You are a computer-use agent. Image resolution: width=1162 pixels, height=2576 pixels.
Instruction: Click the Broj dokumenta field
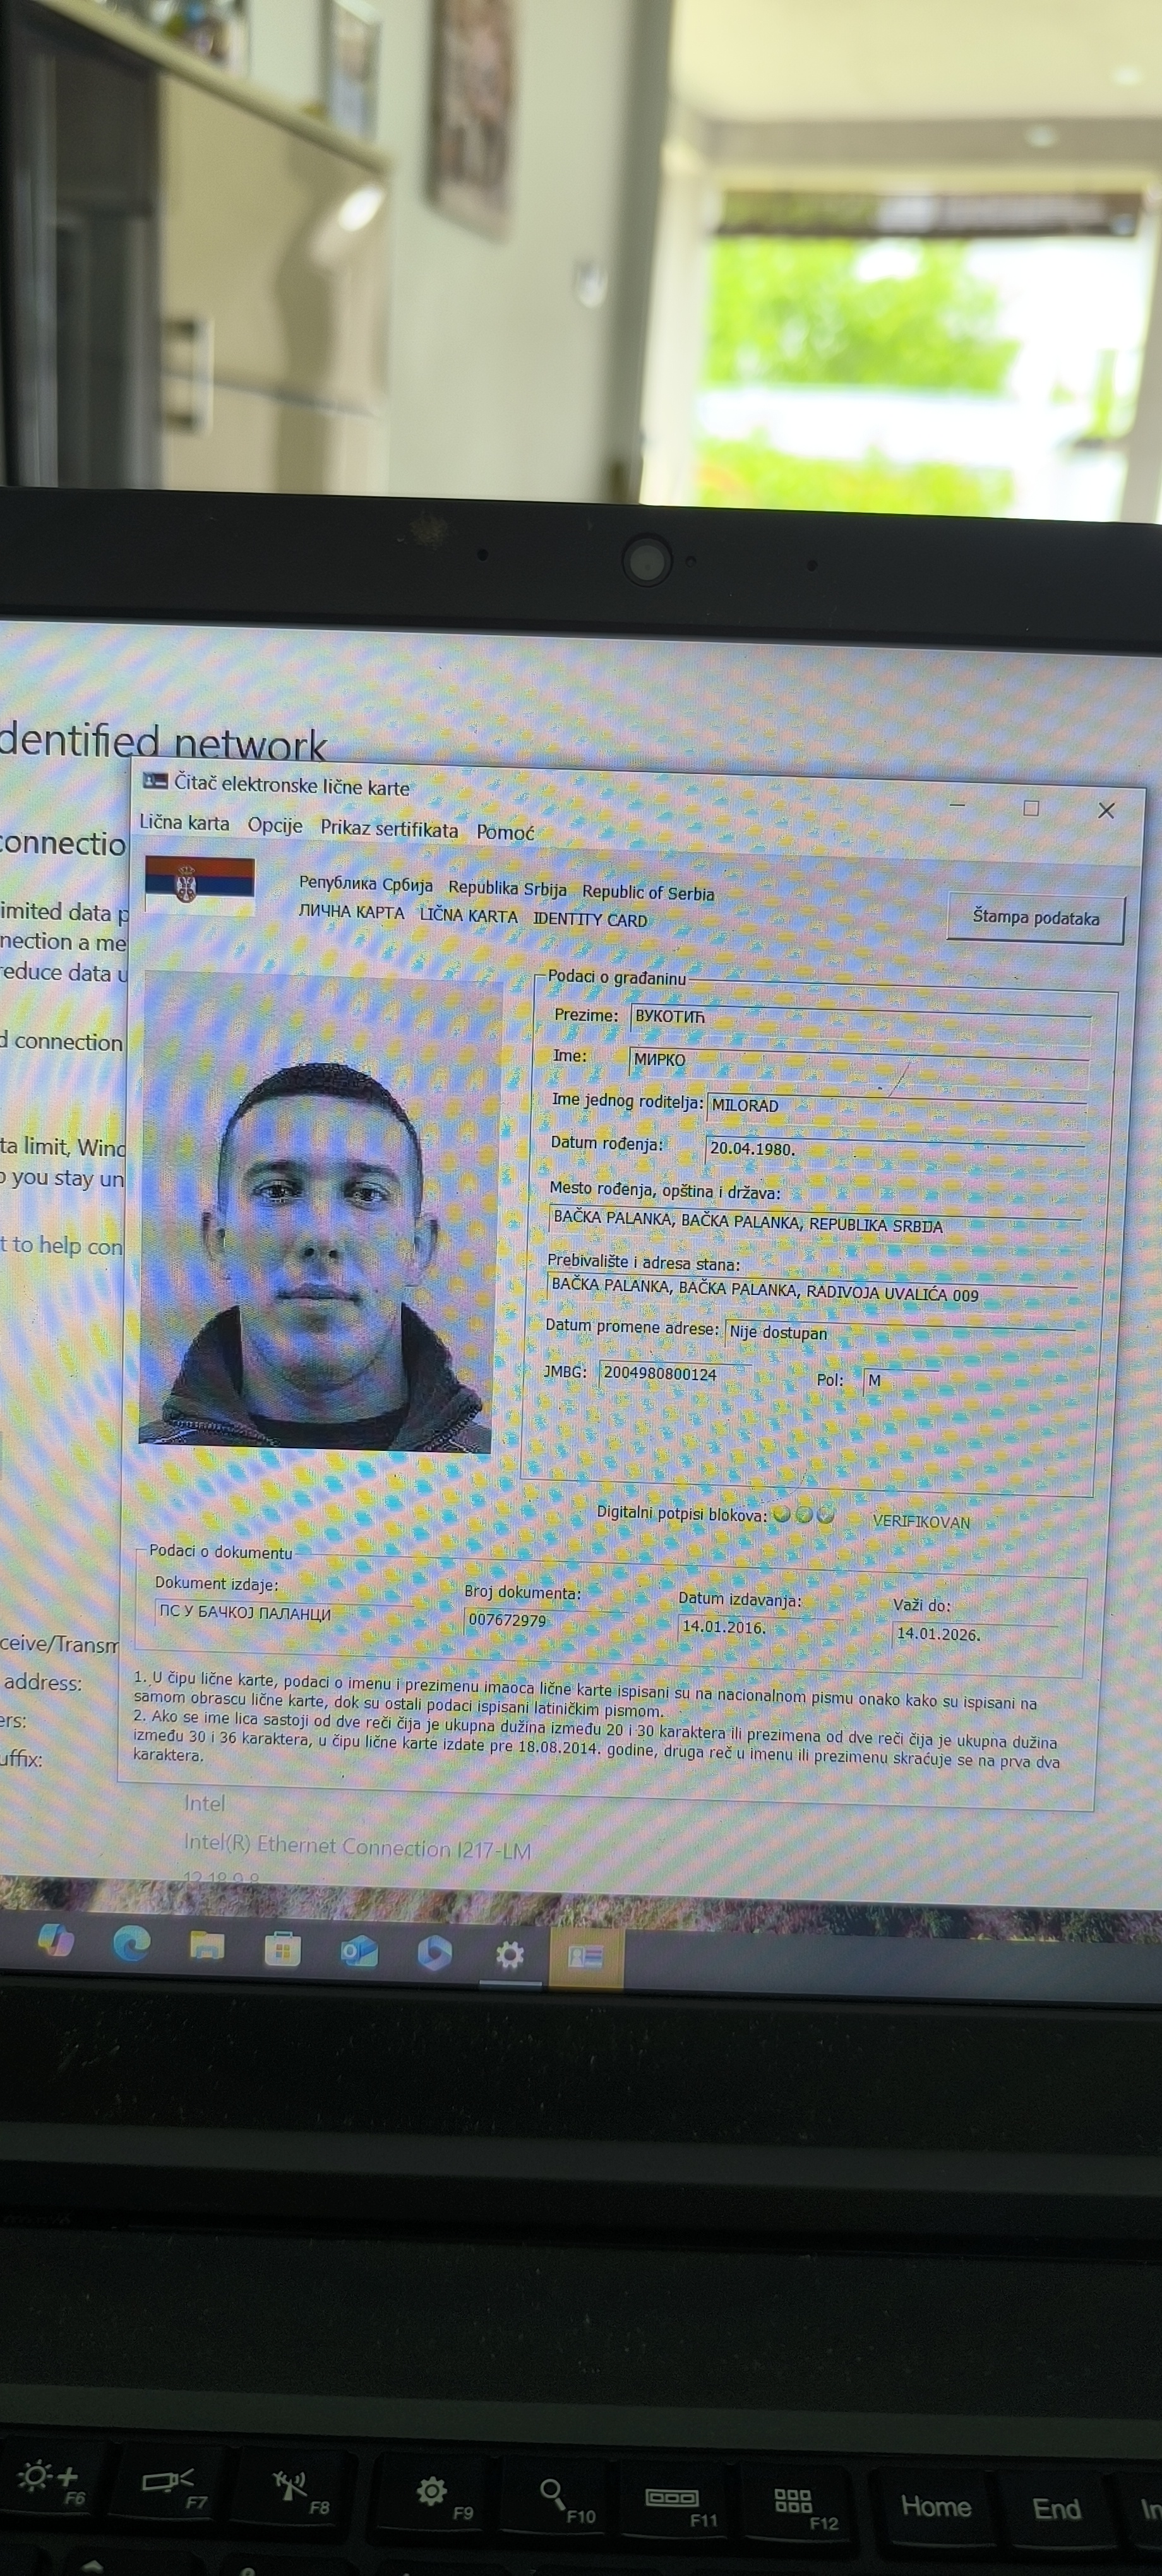[545, 1620]
